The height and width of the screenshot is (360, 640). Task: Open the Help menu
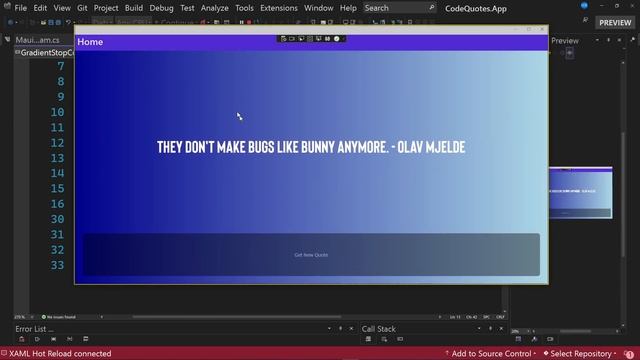[x=348, y=8]
